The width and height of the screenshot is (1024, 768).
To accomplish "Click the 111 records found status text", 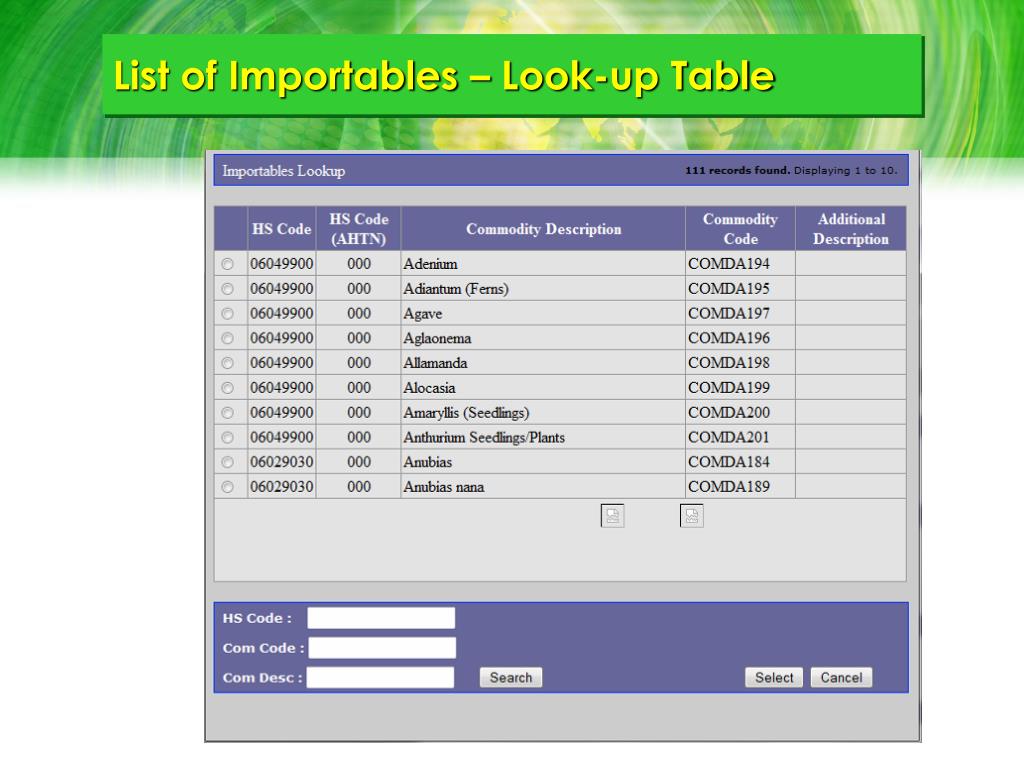I will point(737,170).
